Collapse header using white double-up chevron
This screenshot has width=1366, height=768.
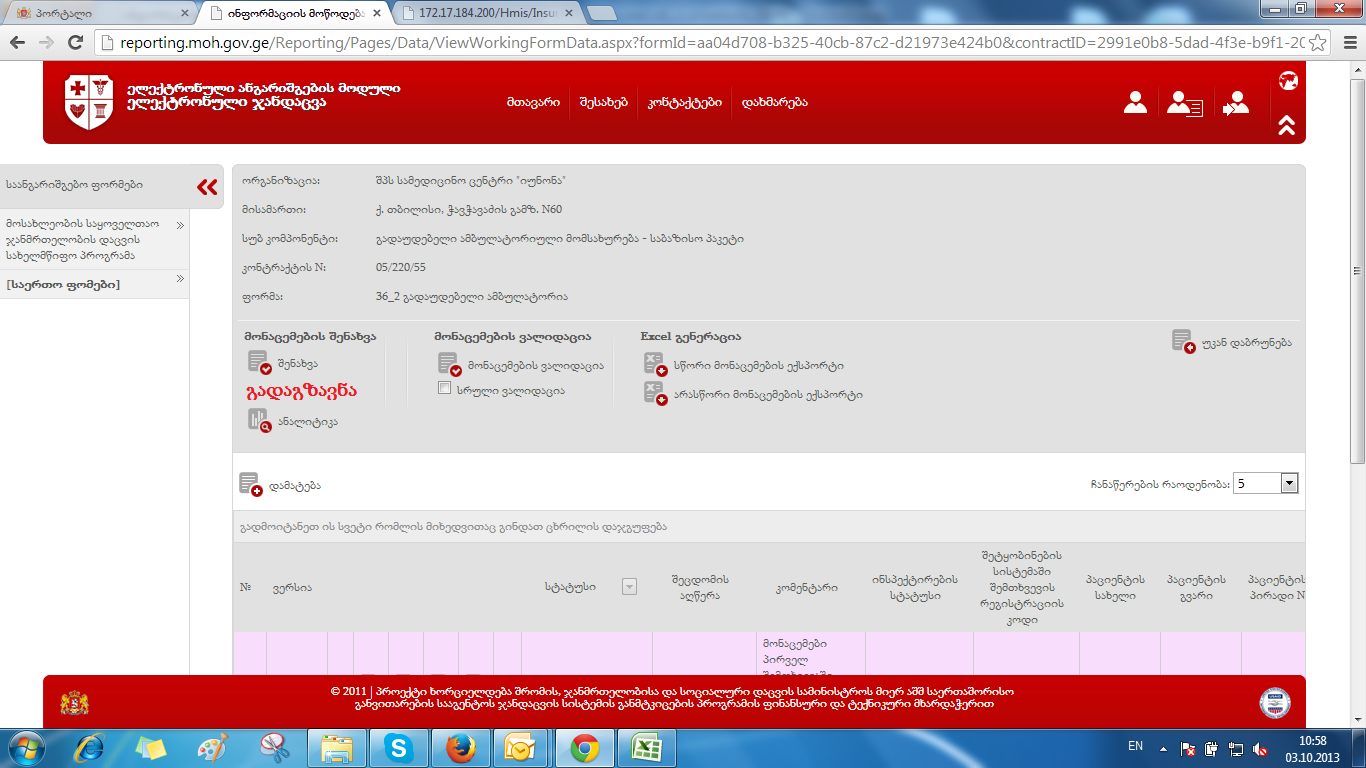click(1287, 125)
